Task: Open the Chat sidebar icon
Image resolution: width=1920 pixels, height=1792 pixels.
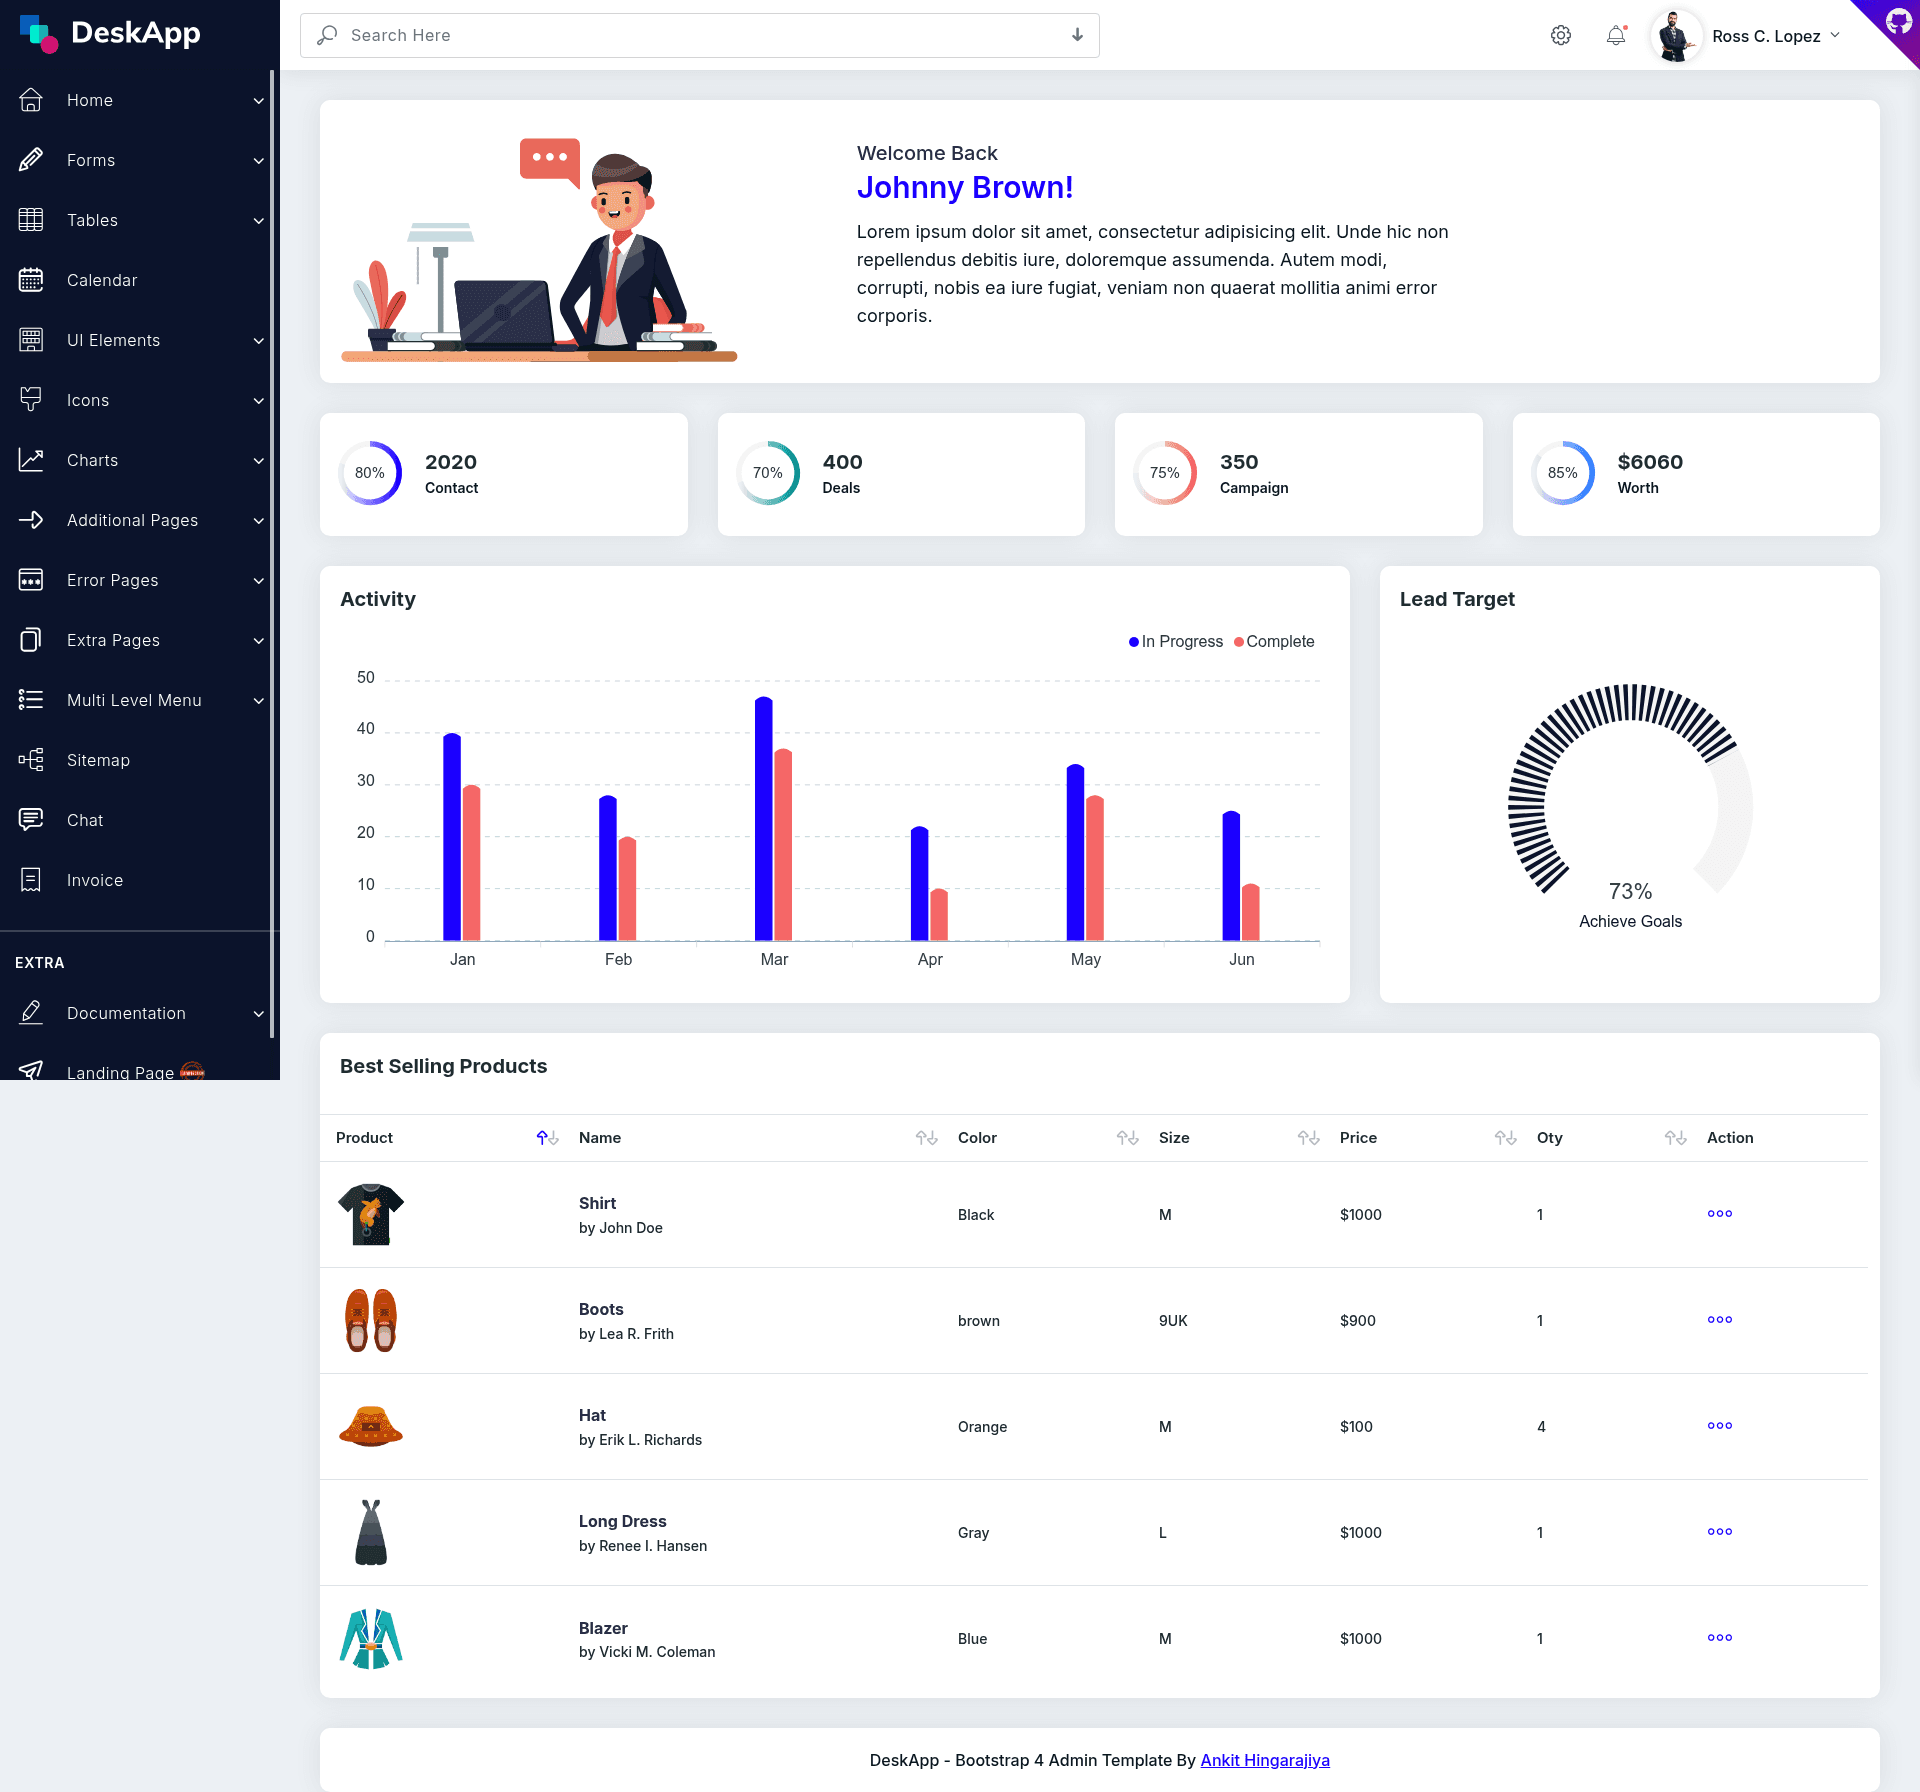Action: pyautogui.click(x=31, y=820)
